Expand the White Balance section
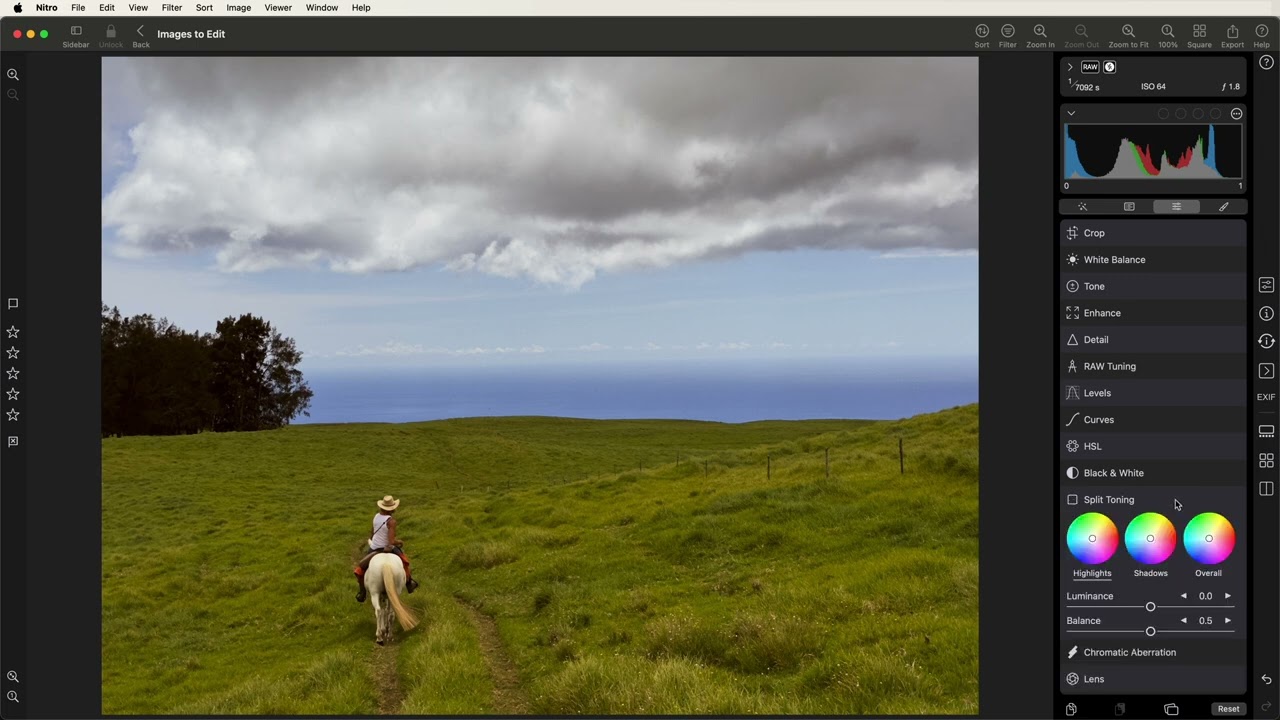The image size is (1280, 720). (x=1153, y=260)
